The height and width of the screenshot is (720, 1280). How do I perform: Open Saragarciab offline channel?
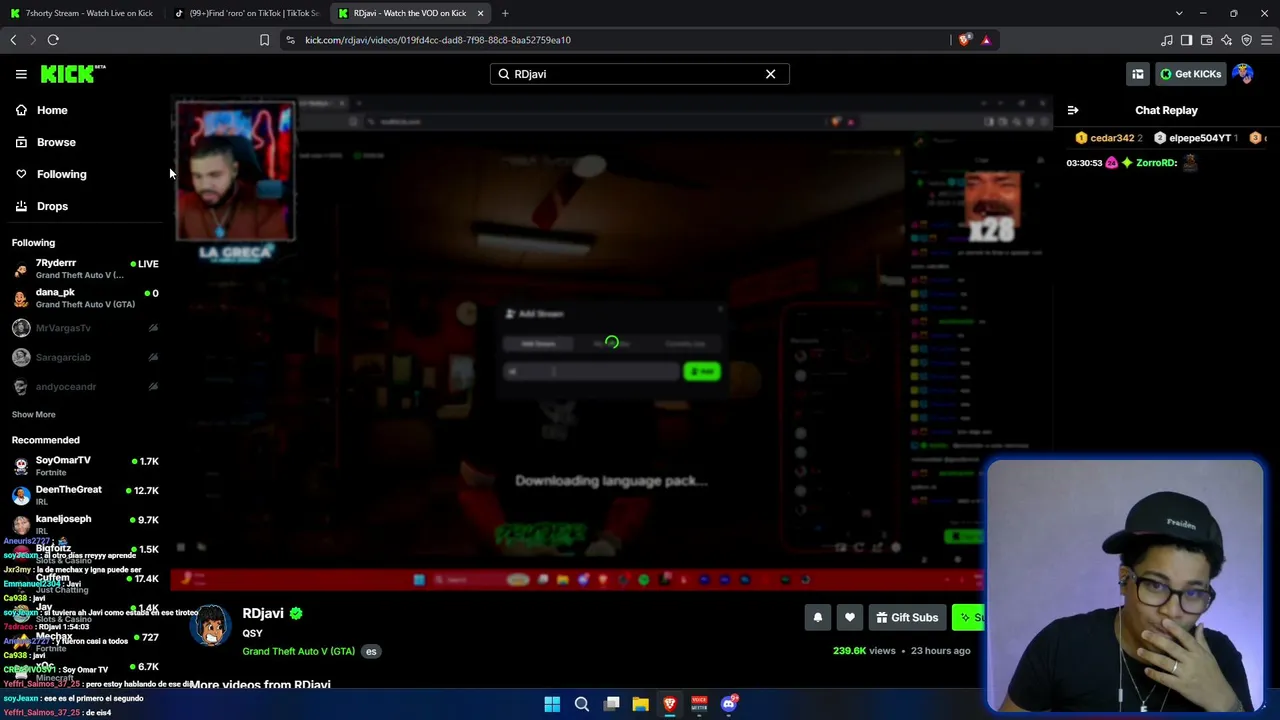point(85,357)
